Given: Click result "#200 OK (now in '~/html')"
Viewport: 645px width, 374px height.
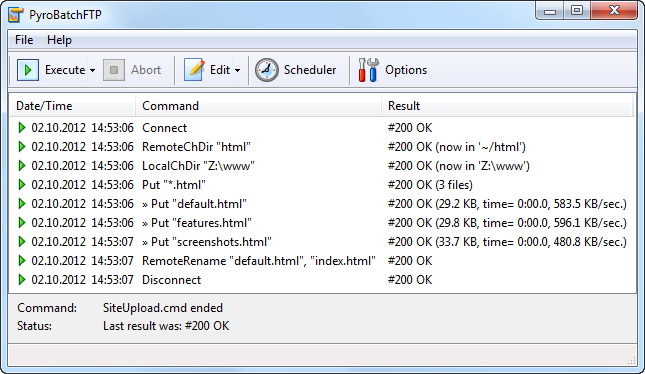Looking at the screenshot, I should (457, 146).
